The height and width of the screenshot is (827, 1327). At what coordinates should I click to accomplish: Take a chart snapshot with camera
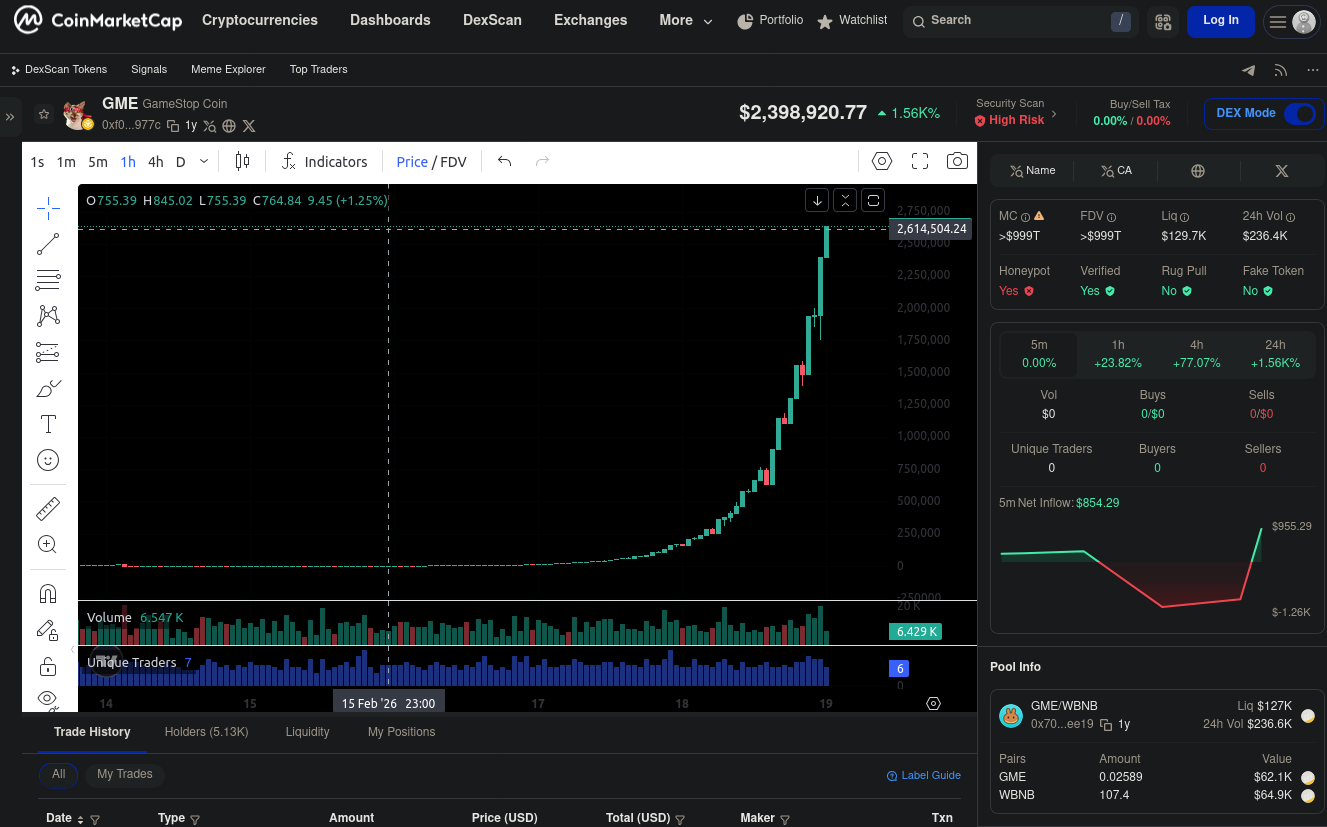[x=957, y=162]
